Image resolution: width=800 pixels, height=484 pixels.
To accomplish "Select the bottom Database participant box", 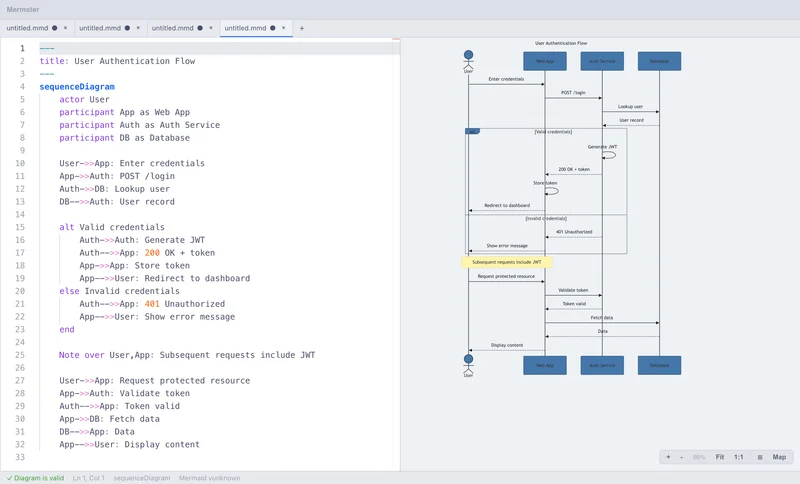I will point(659,365).
